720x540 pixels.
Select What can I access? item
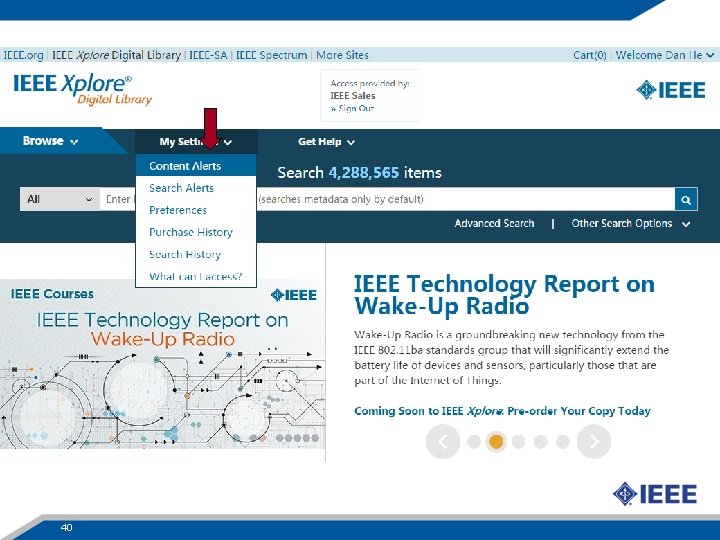pyautogui.click(x=196, y=276)
